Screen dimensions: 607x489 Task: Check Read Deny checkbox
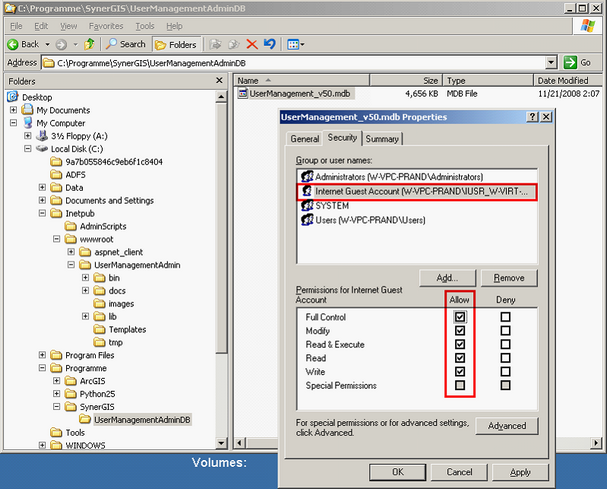tap(505, 358)
